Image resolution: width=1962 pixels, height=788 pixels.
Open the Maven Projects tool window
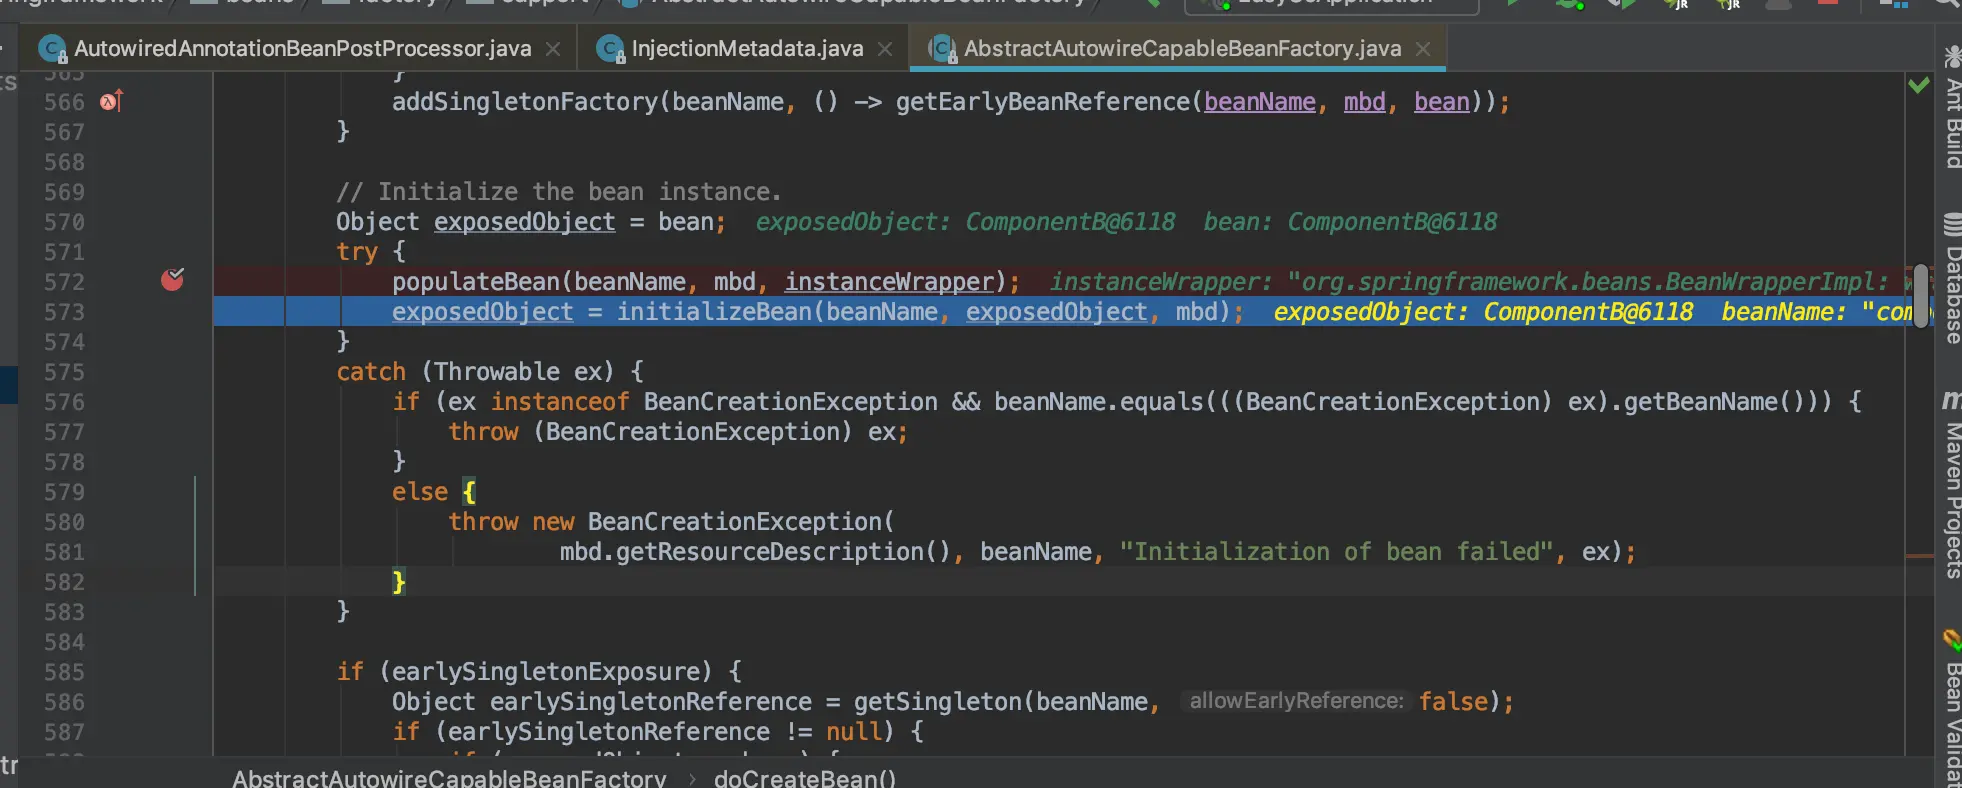coord(1952,485)
